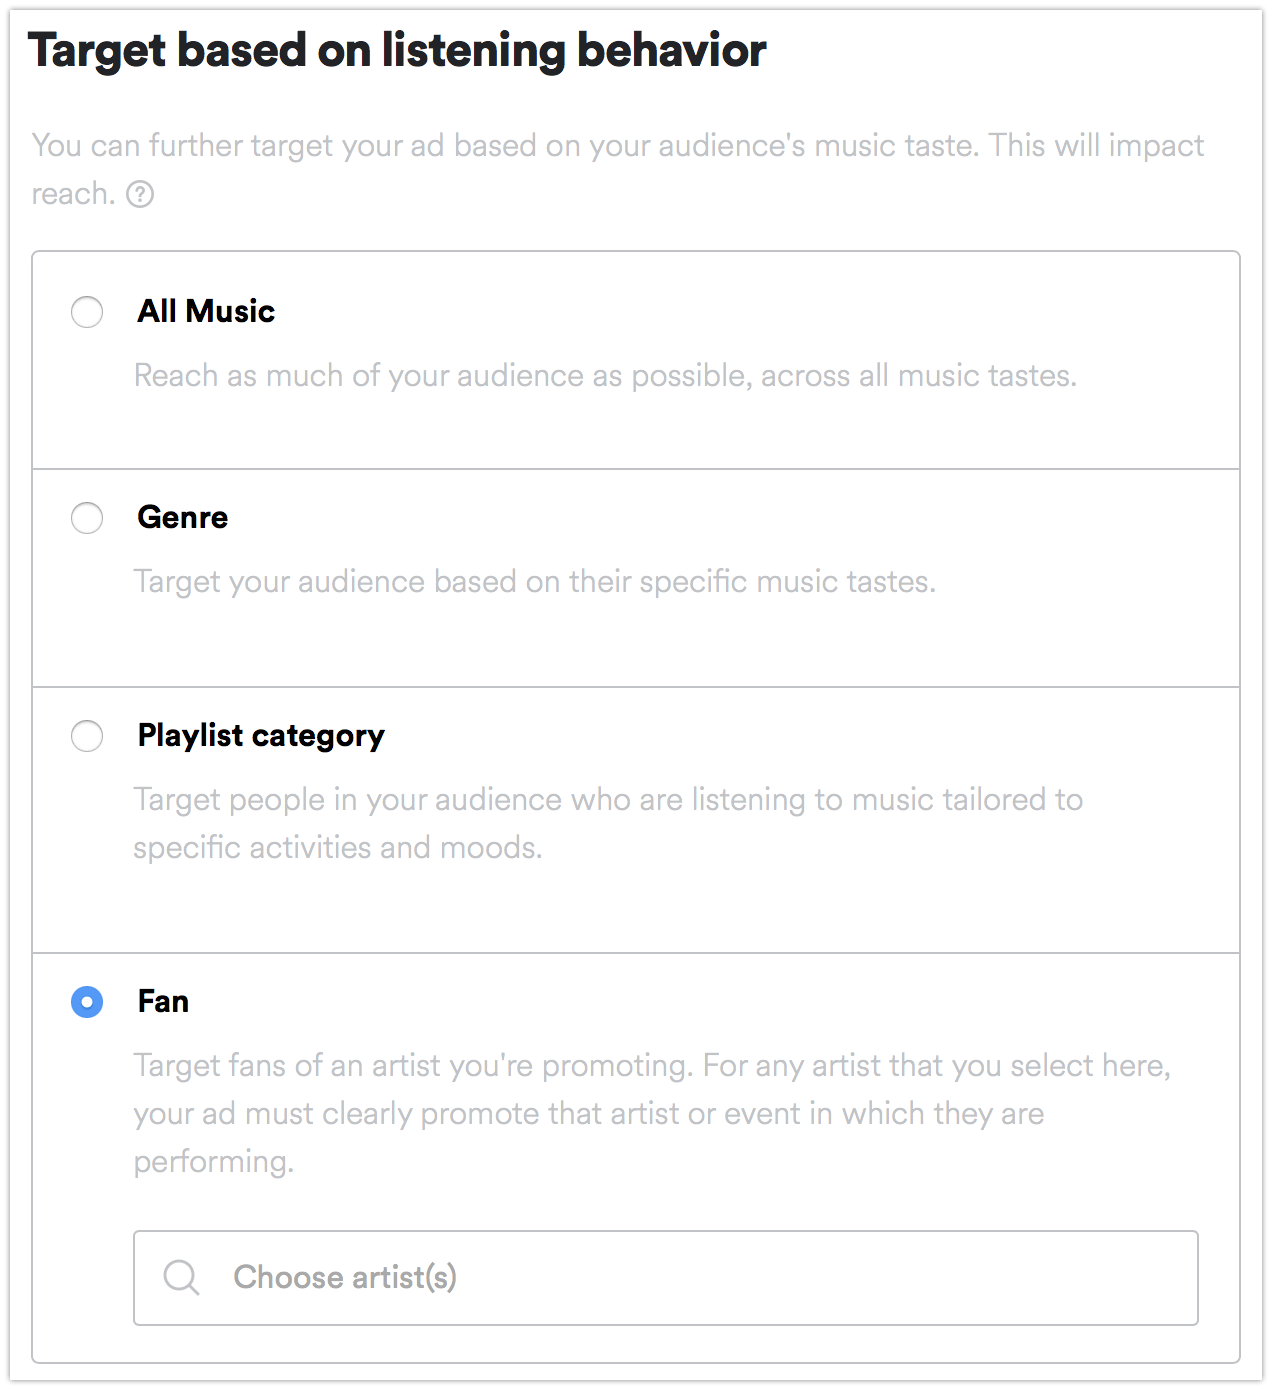Click the Playlist category label
The height and width of the screenshot is (1390, 1272).
click(259, 736)
